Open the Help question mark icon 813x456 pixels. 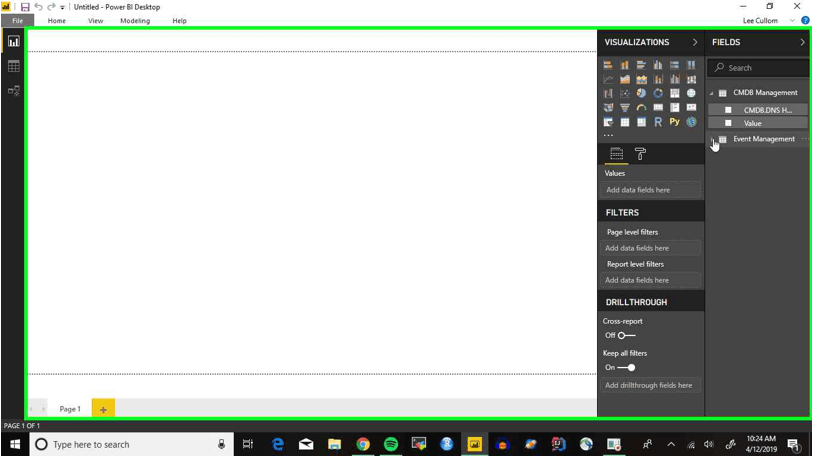pos(805,20)
